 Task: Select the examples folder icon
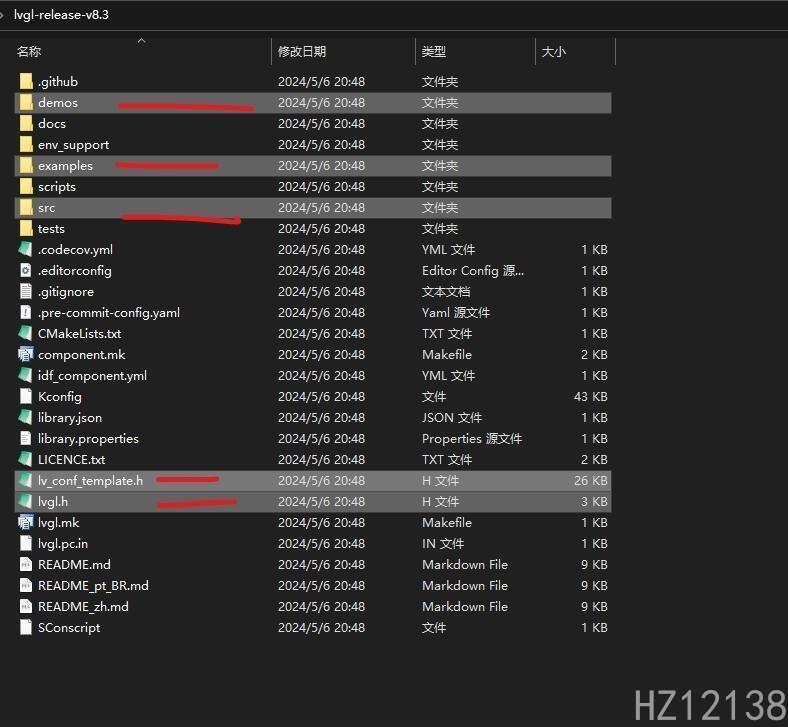[x=26, y=166]
